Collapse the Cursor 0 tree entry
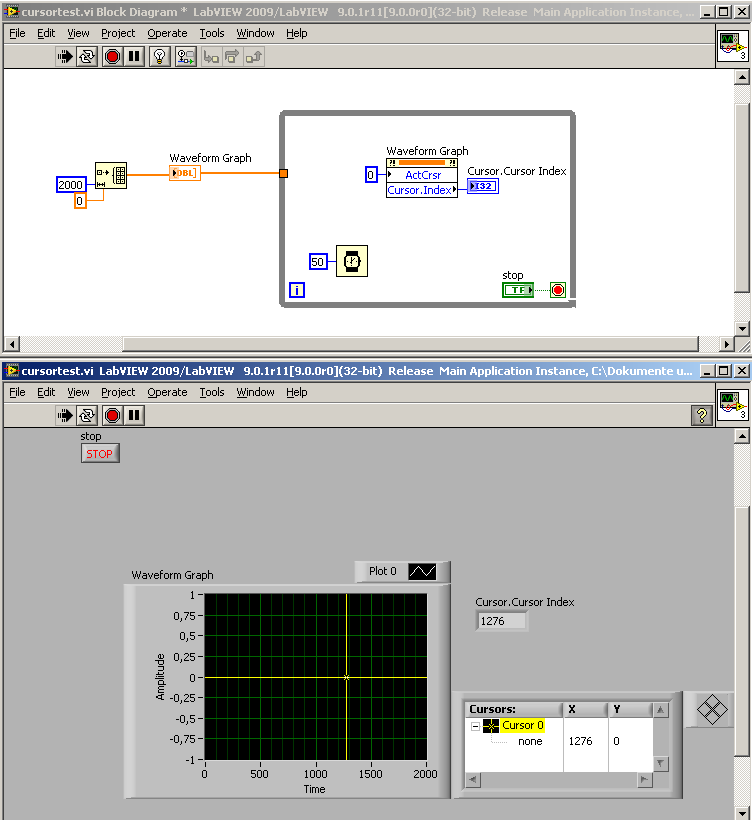This screenshot has width=752, height=820. [475, 726]
